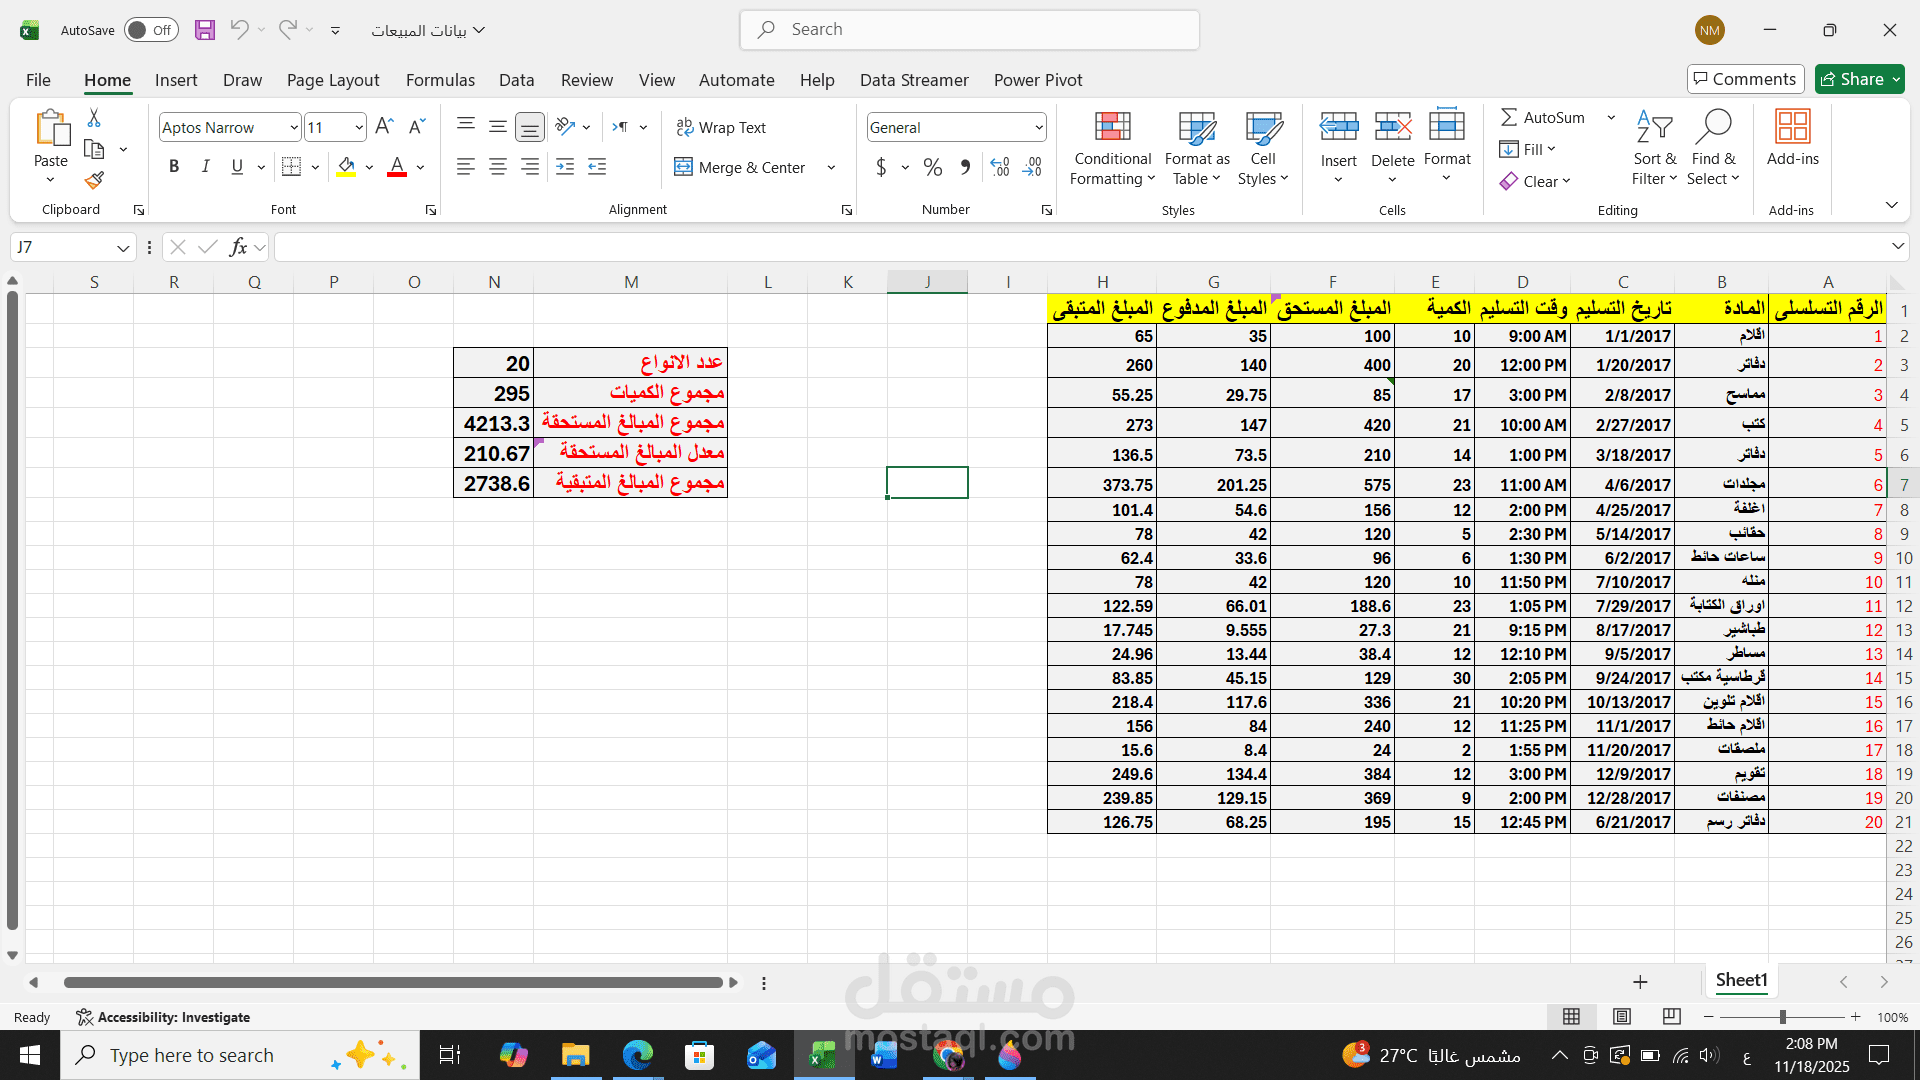Open the Name Box dropdown arrow
The height and width of the screenshot is (1080, 1920).
coord(123,247)
